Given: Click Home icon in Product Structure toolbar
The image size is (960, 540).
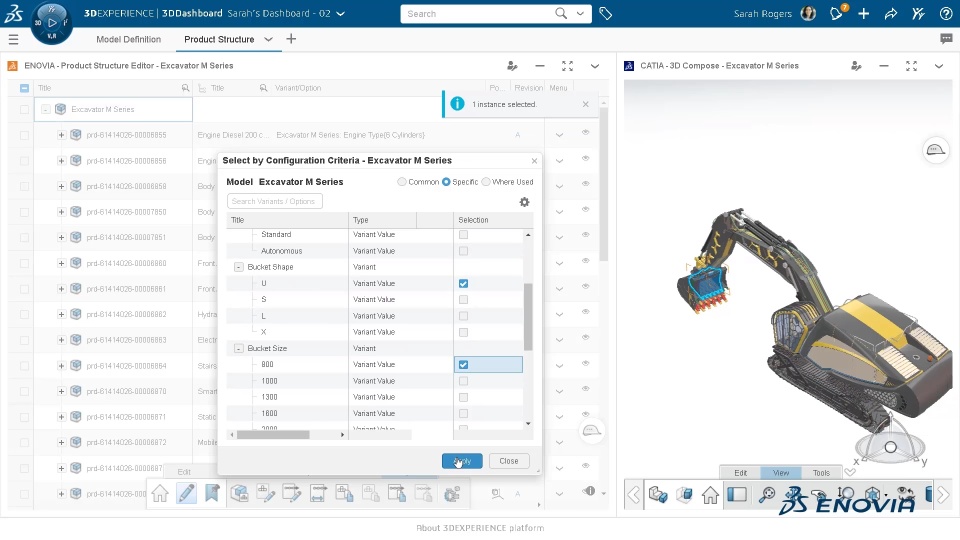Looking at the screenshot, I should tap(160, 493).
